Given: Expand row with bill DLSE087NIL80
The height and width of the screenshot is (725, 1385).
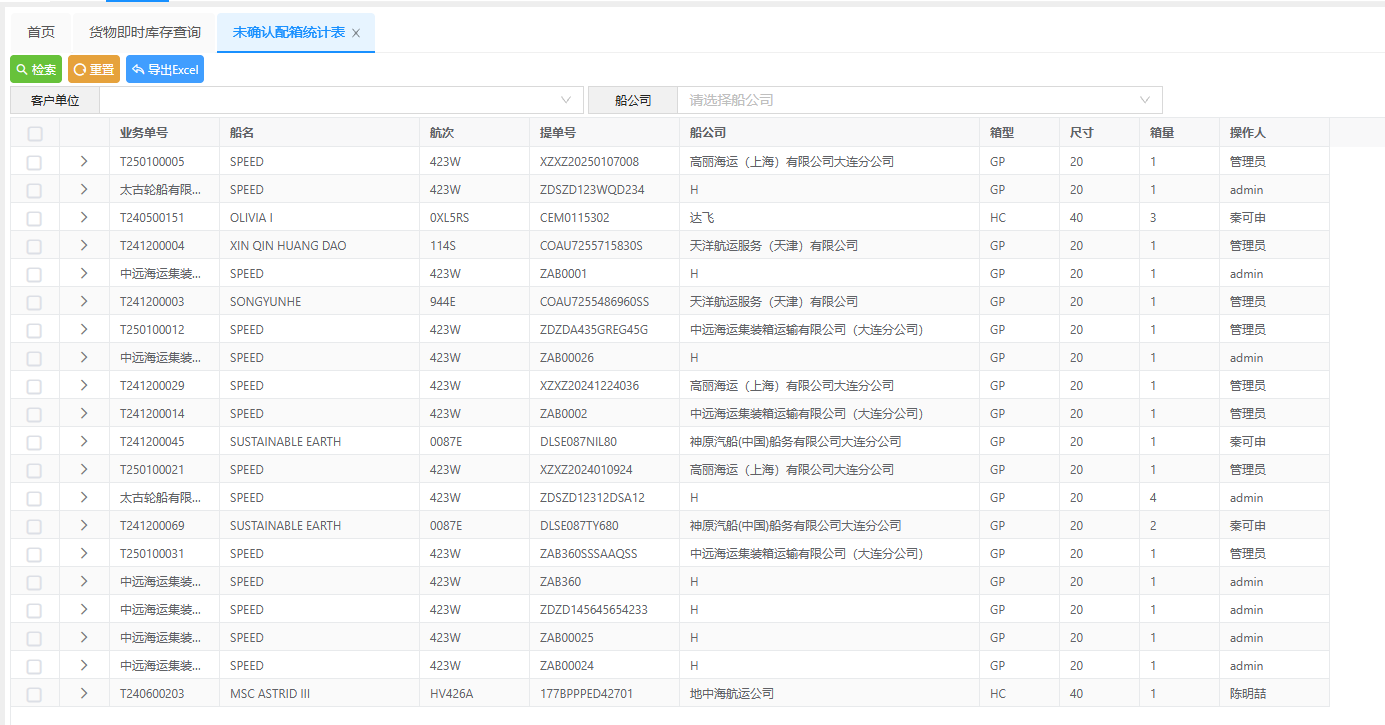Looking at the screenshot, I should (x=84, y=442).
